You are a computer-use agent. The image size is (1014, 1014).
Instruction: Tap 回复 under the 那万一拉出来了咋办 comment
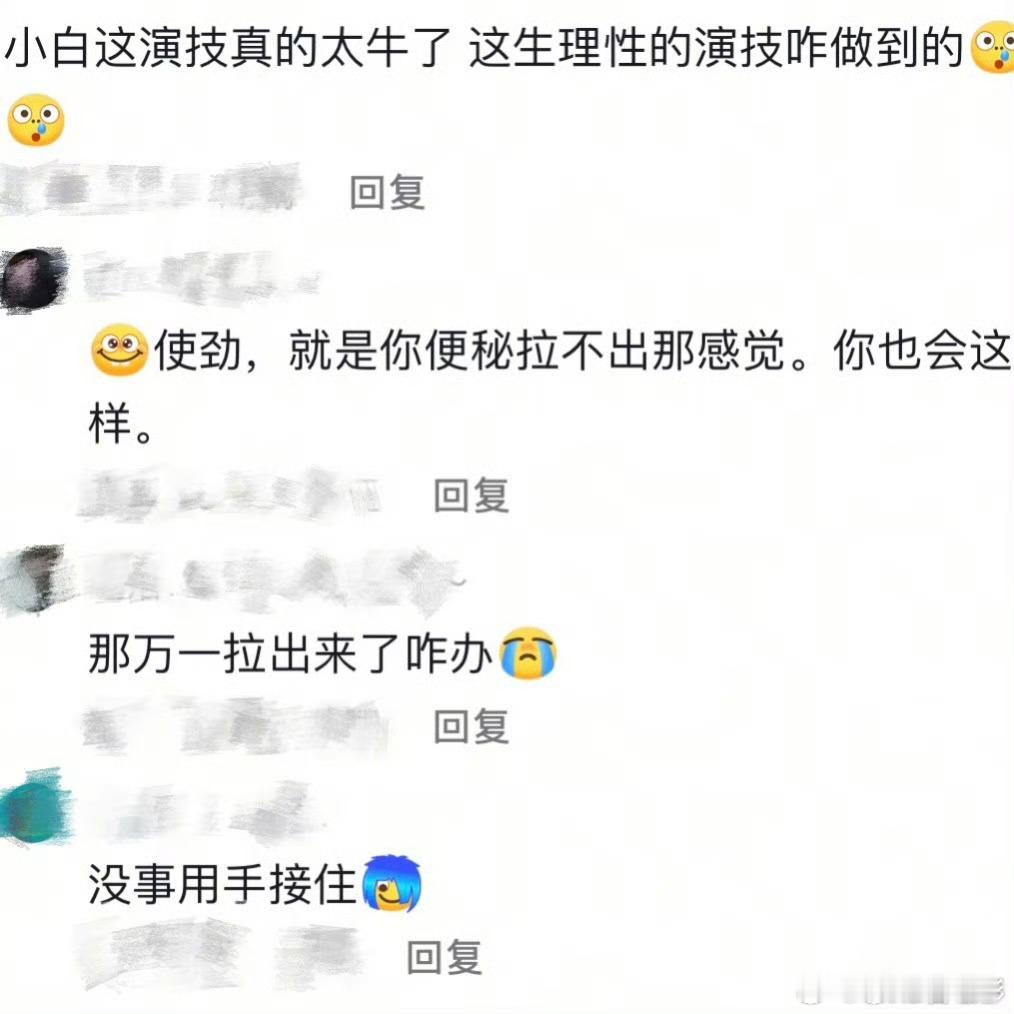pyautogui.click(x=471, y=726)
